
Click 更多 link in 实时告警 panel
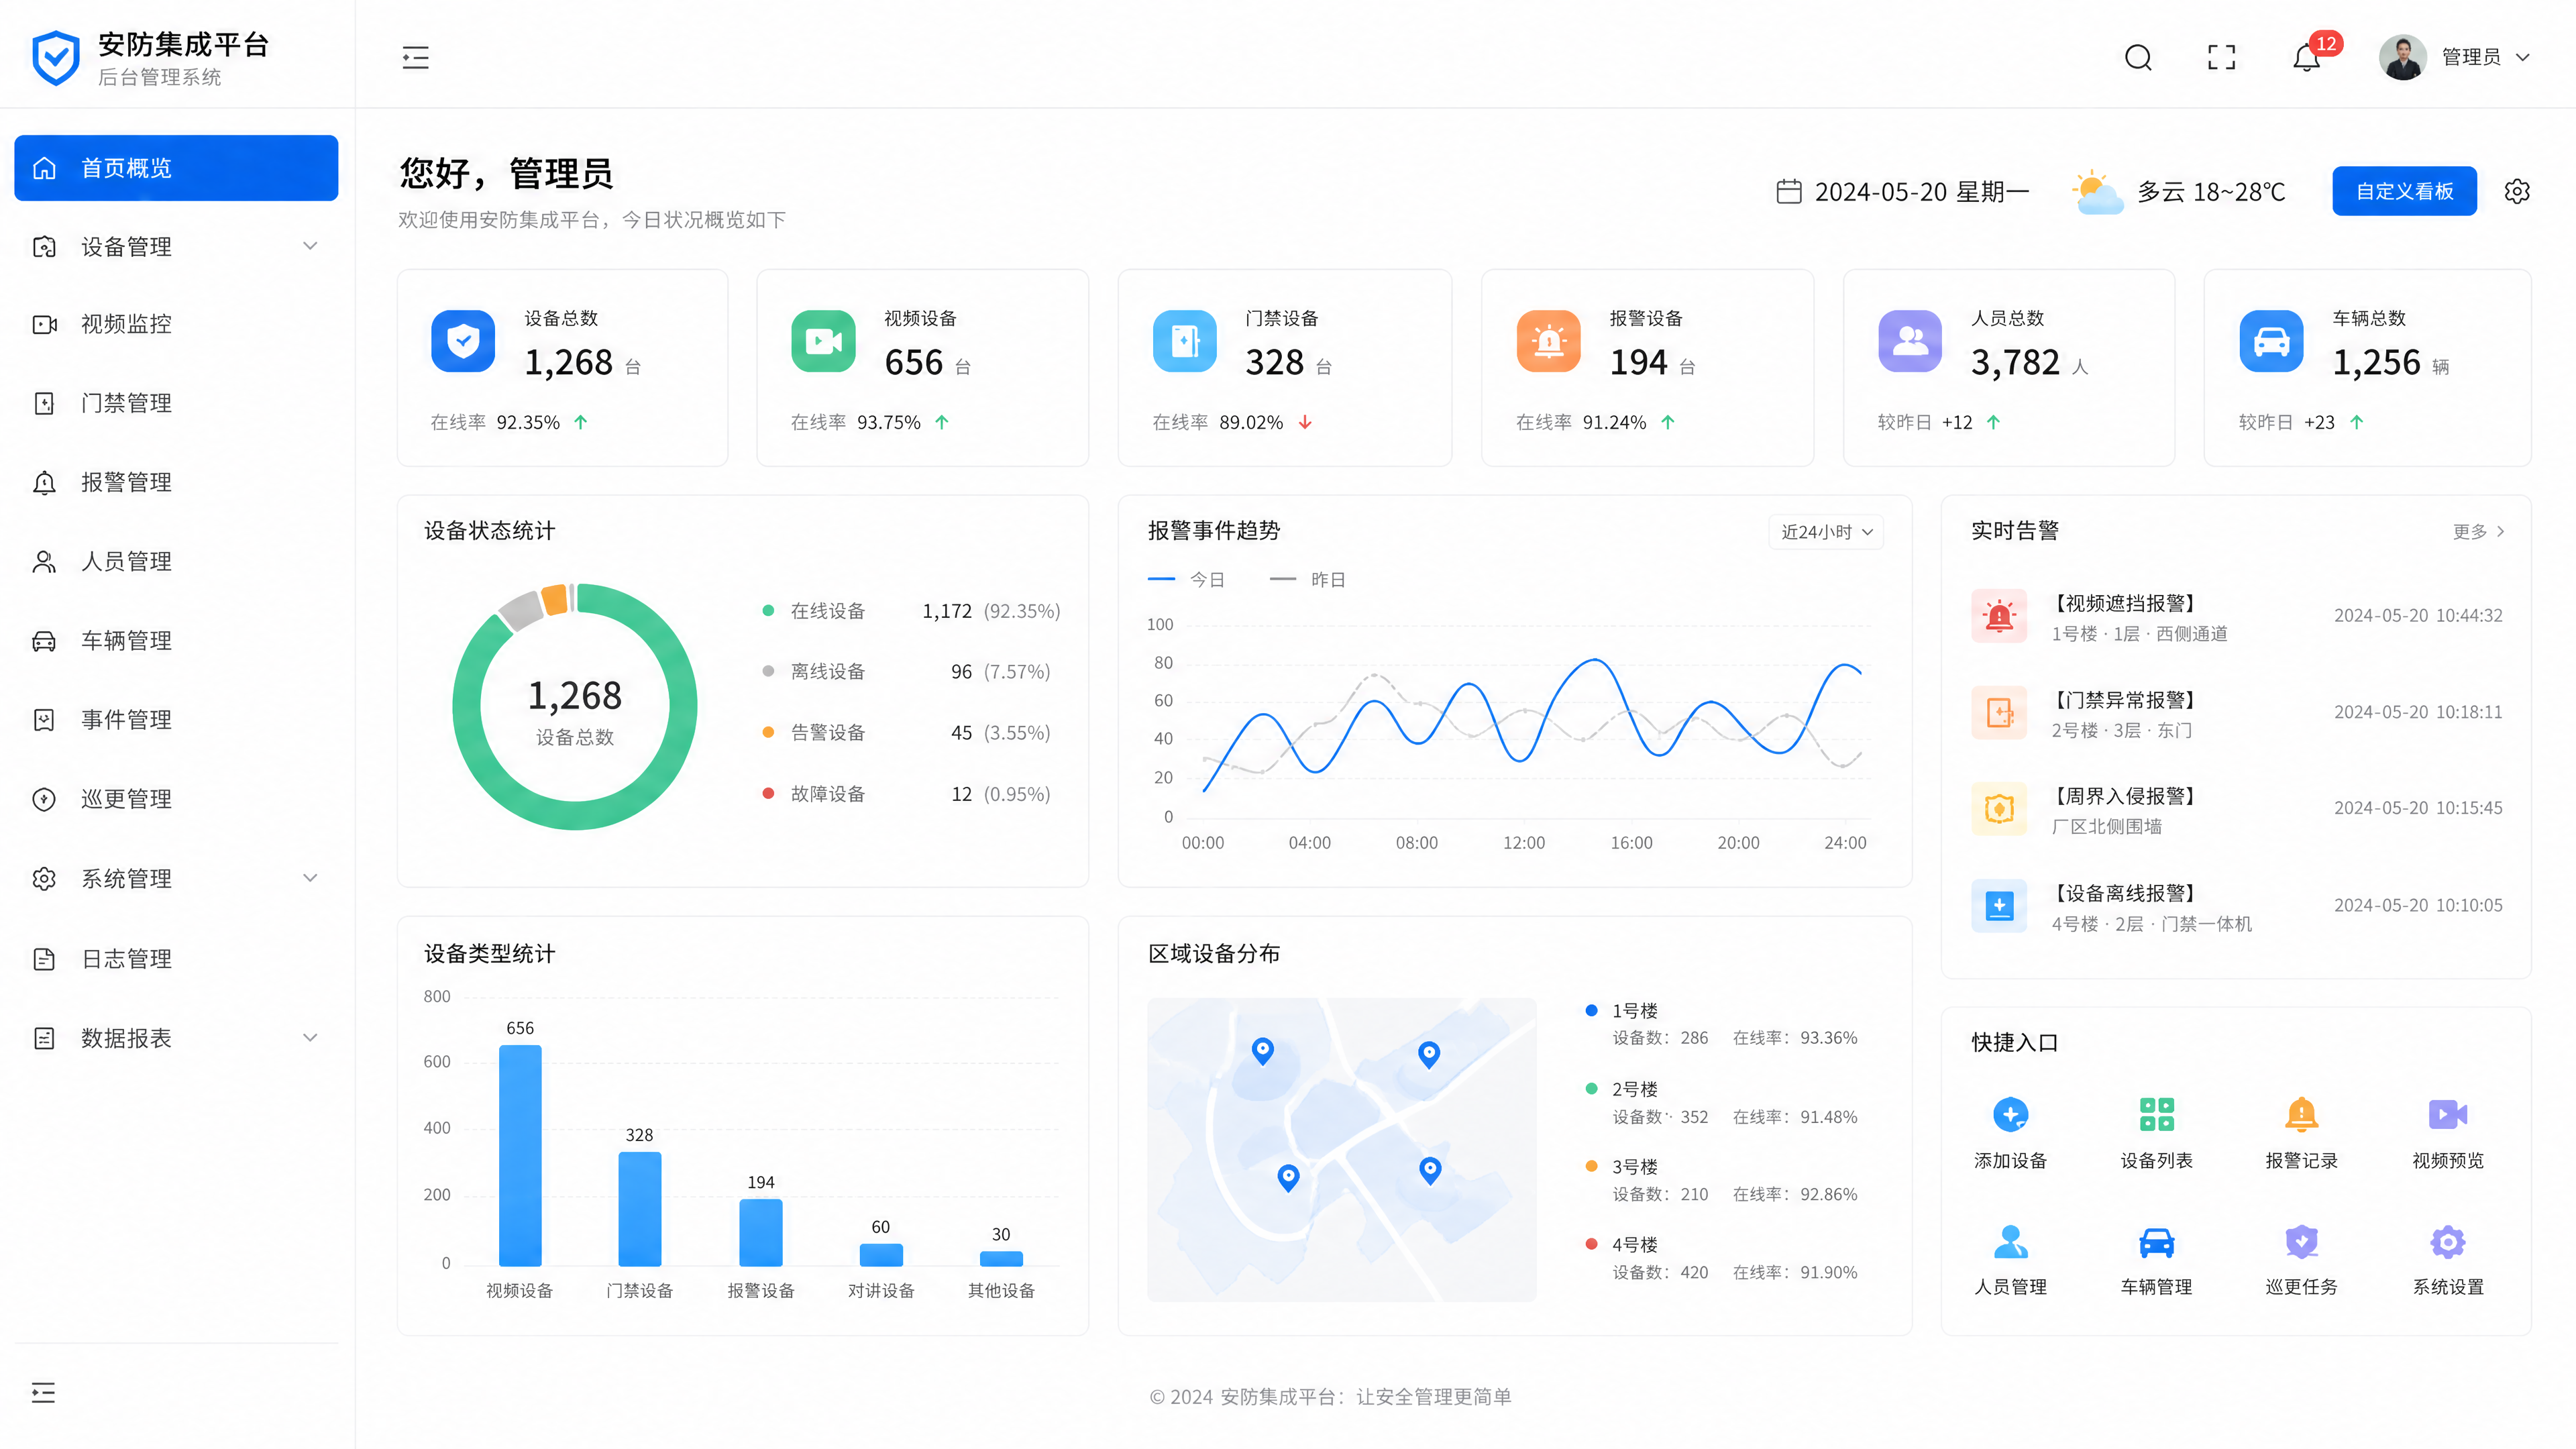[2478, 531]
